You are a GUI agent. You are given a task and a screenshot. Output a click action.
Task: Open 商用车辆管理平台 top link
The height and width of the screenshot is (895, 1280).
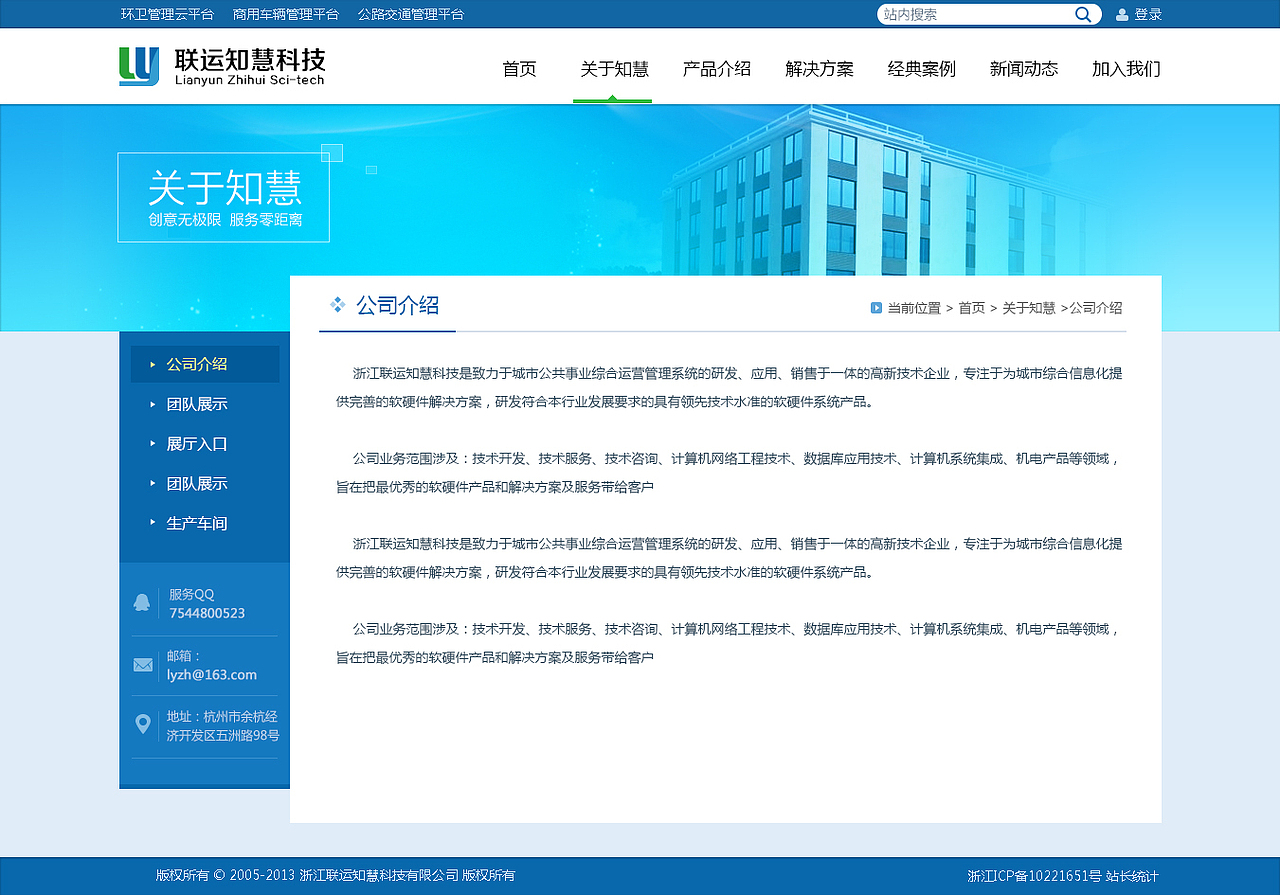pos(286,14)
